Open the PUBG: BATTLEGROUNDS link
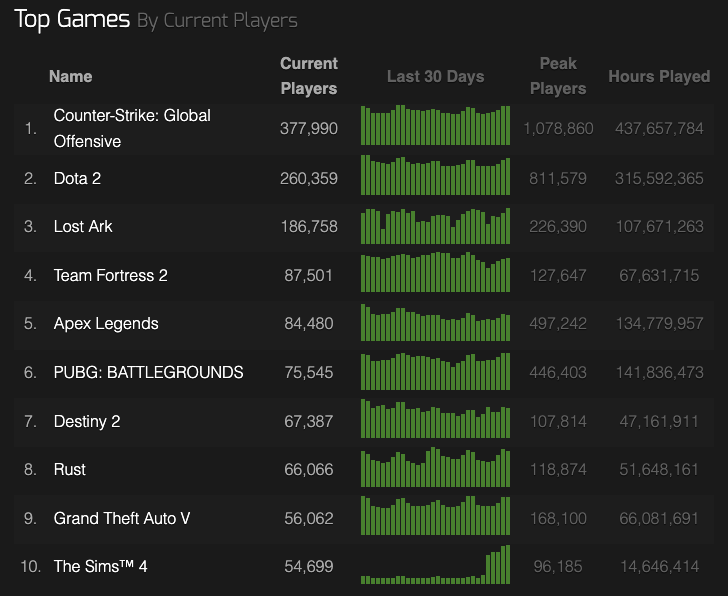 coord(148,372)
